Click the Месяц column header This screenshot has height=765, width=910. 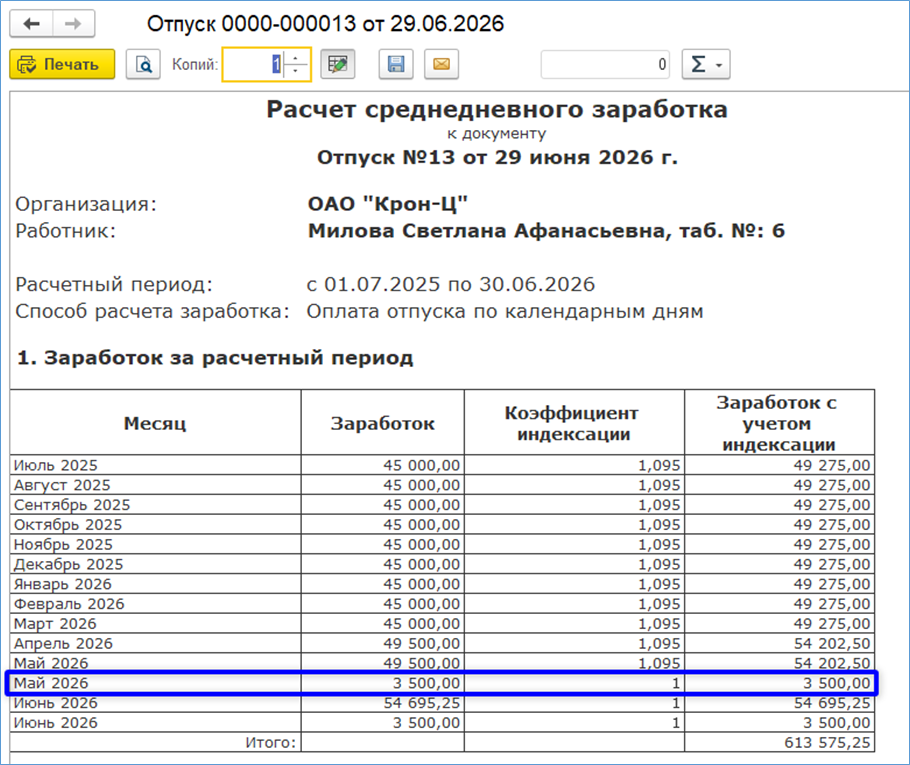click(155, 423)
